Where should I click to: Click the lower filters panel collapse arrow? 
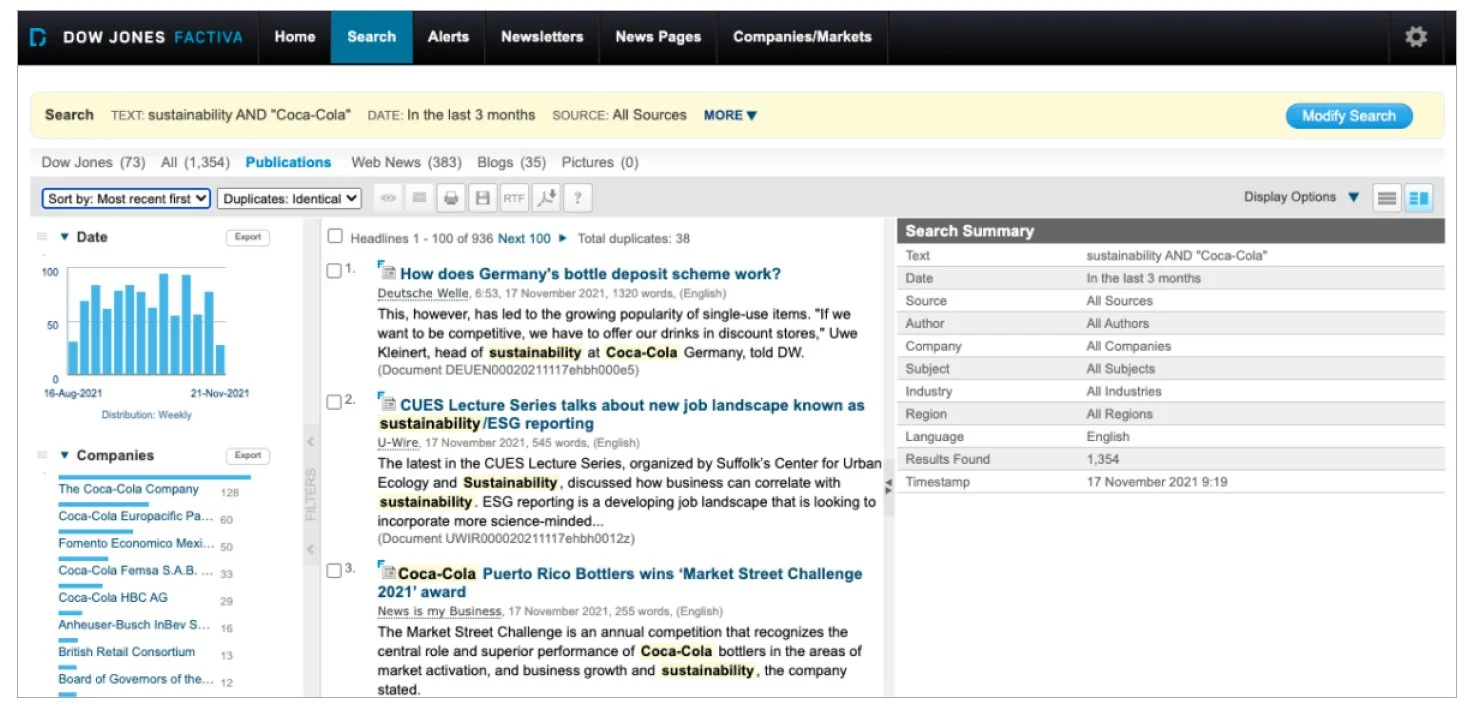pyautogui.click(x=310, y=549)
